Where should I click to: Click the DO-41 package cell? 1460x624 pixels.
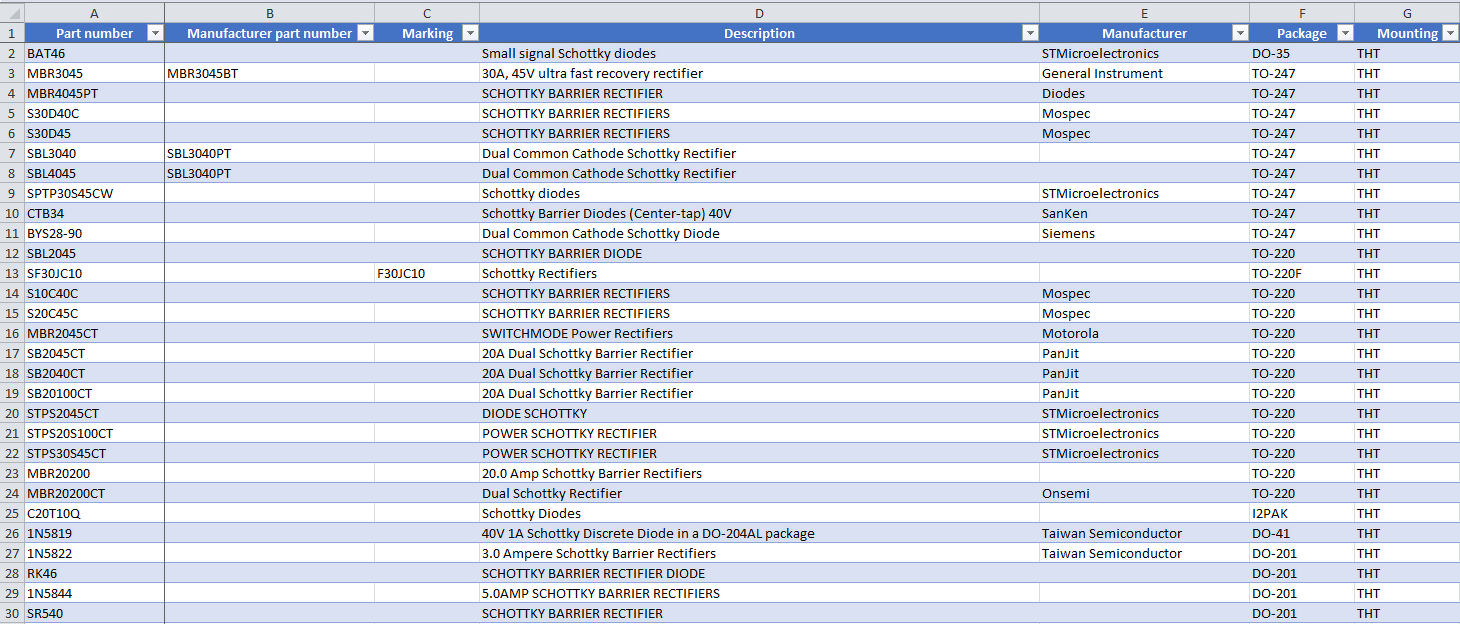coord(1302,533)
